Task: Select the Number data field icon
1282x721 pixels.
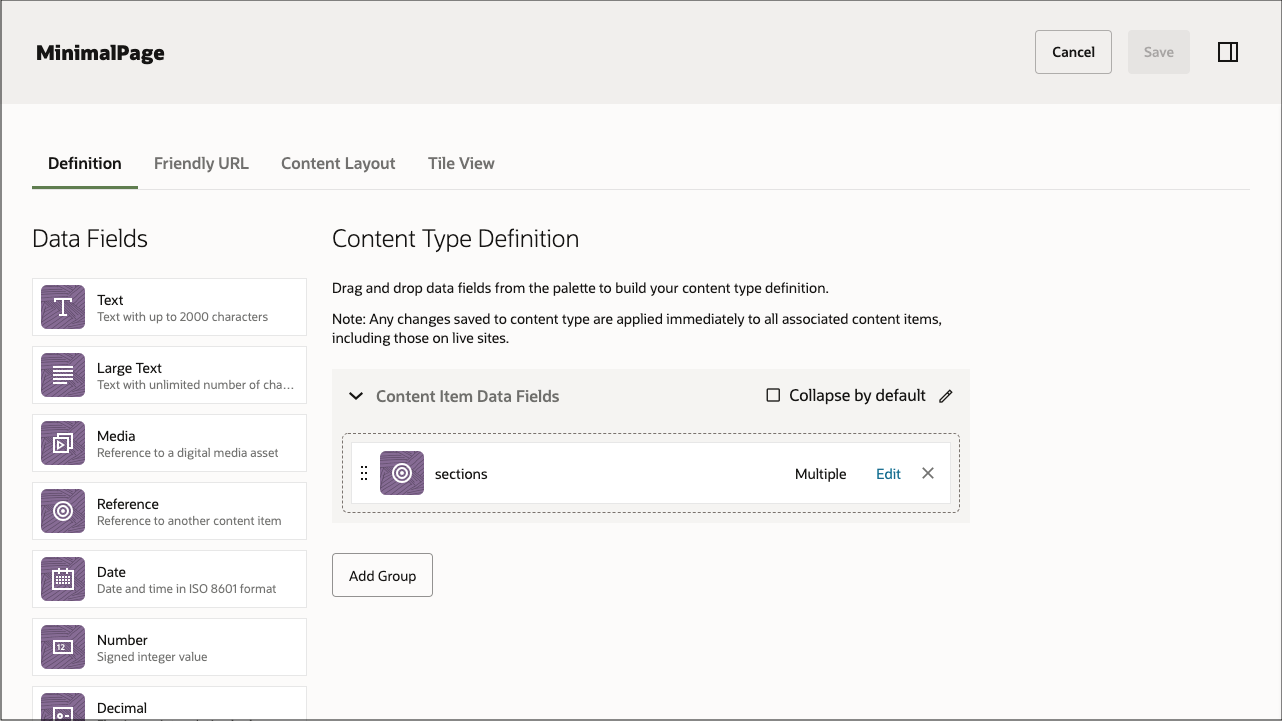Action: pyautogui.click(x=62, y=647)
